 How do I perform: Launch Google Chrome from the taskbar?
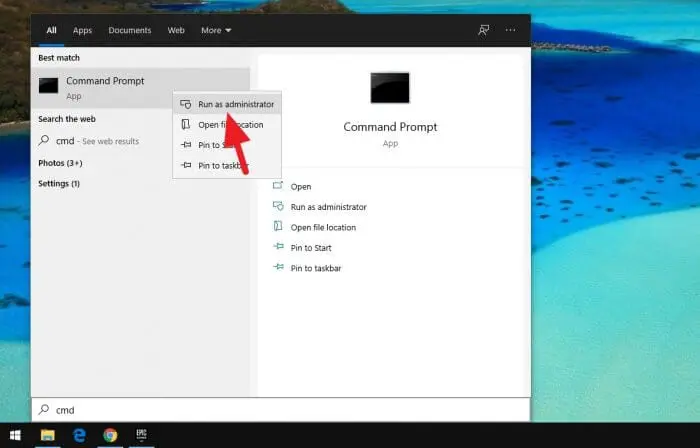pos(110,435)
